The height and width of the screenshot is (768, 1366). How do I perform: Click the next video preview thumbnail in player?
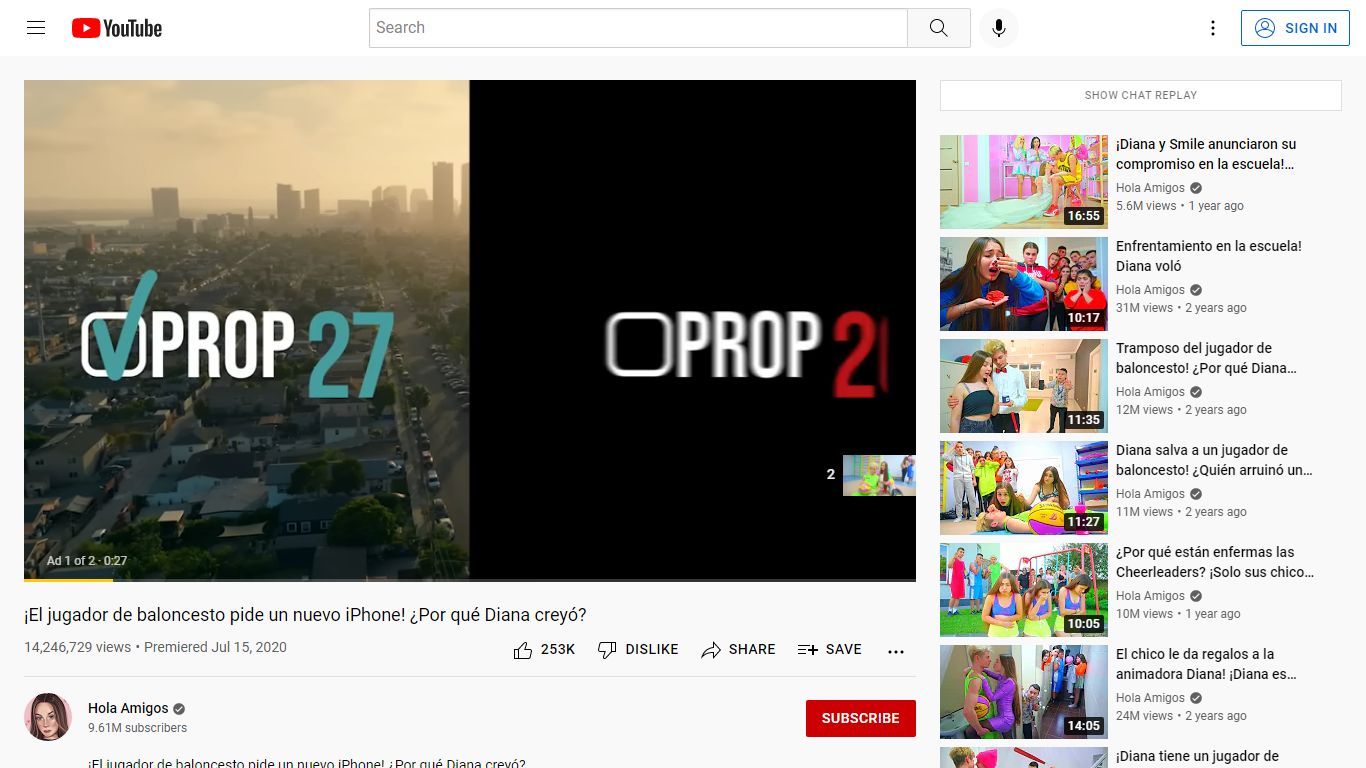pyautogui.click(x=879, y=475)
